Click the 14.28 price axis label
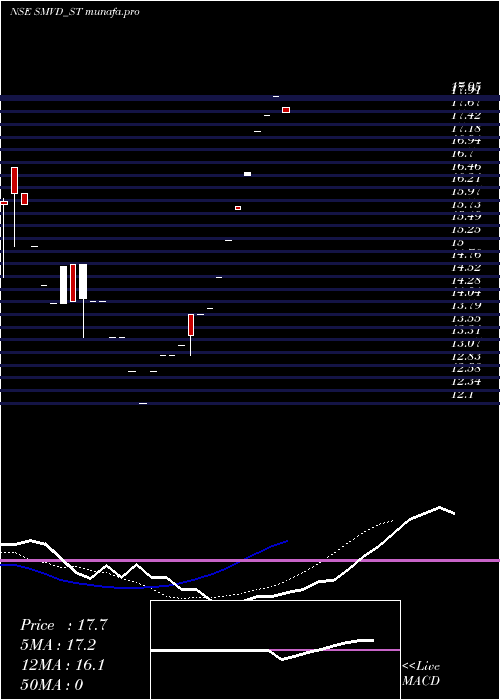500x700 pixels. click(x=466, y=280)
